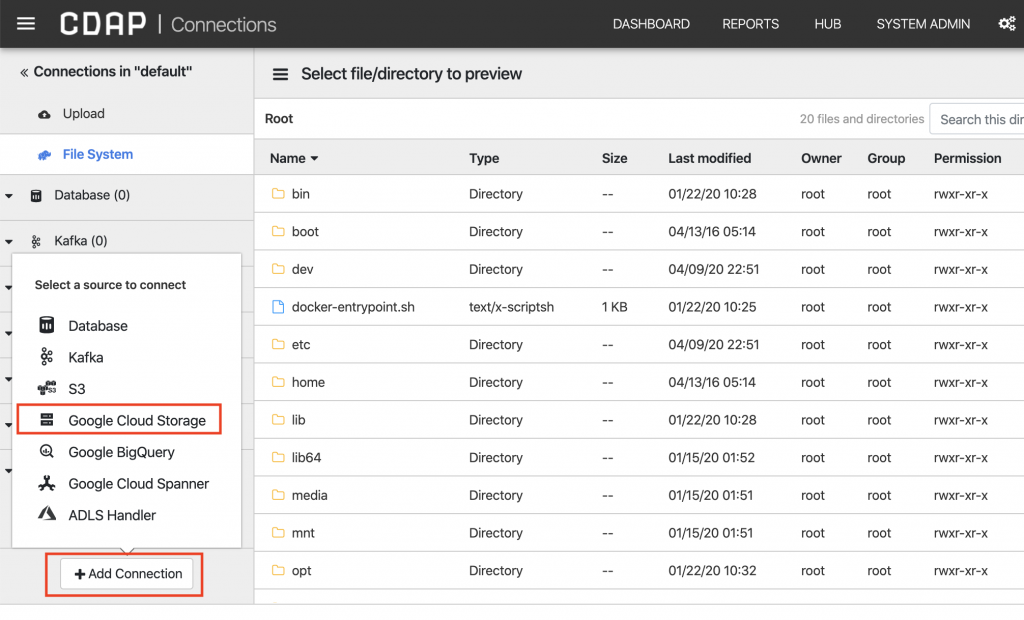Open the home directory
The image size is (1024, 620).
click(308, 382)
